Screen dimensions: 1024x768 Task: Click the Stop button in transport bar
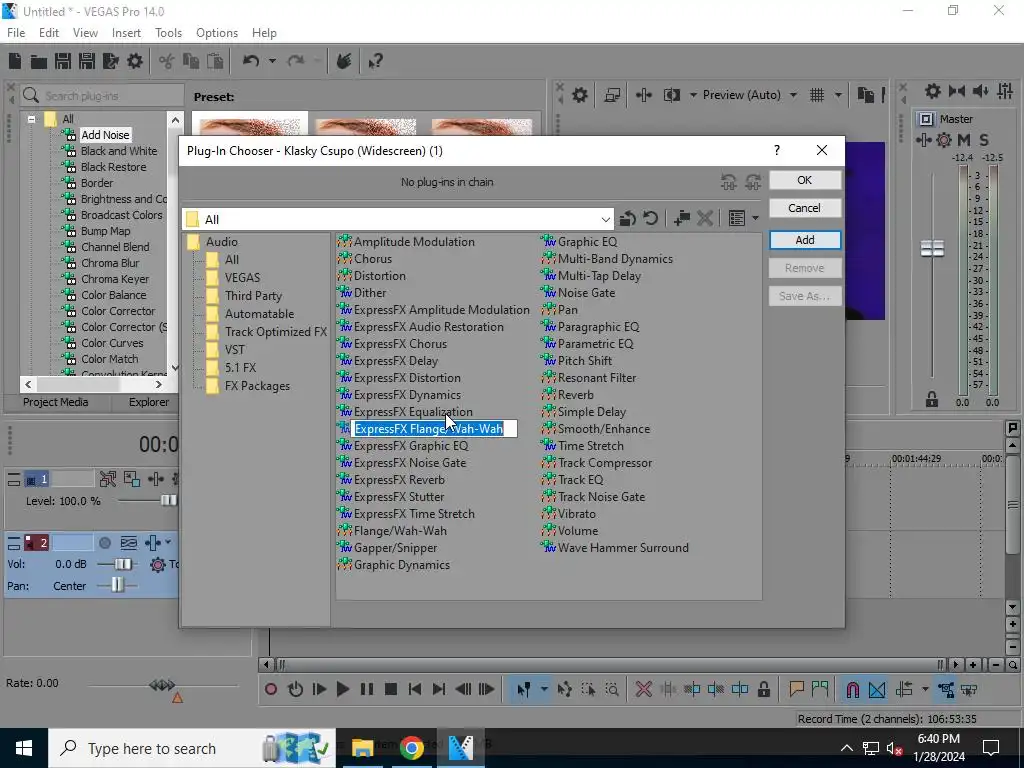pyautogui.click(x=391, y=689)
